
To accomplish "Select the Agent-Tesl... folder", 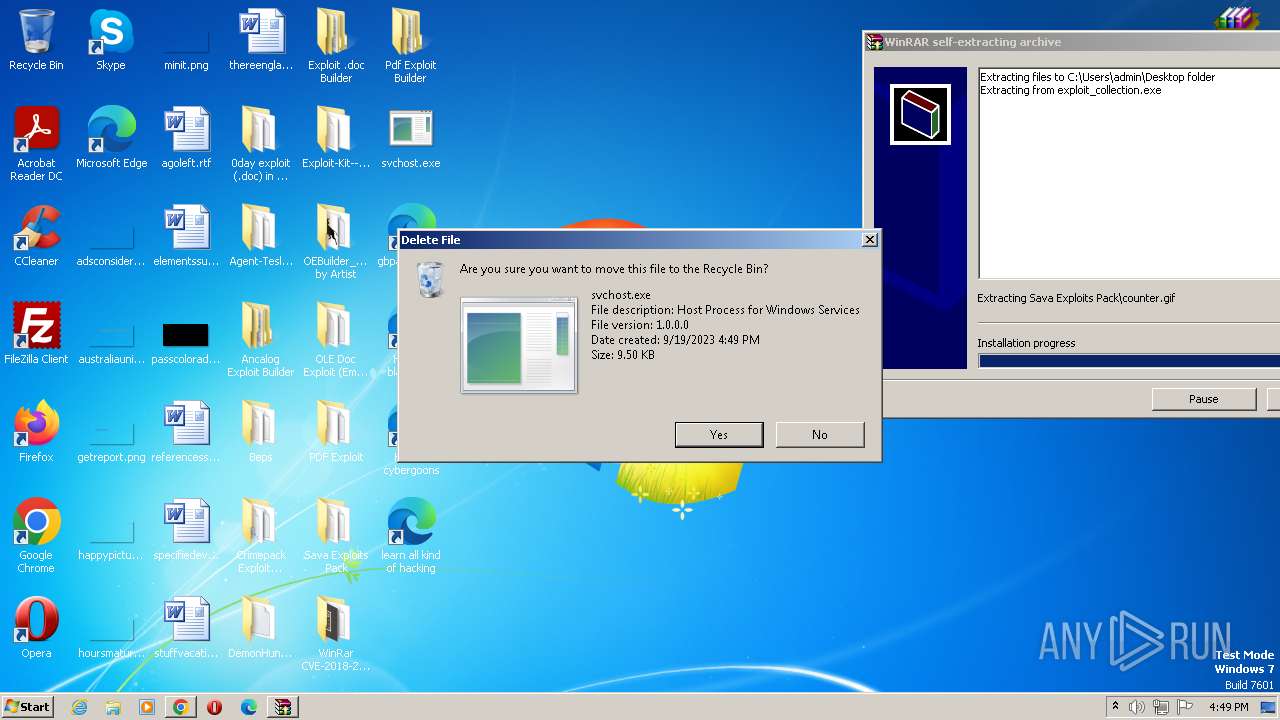I will click(261, 236).
